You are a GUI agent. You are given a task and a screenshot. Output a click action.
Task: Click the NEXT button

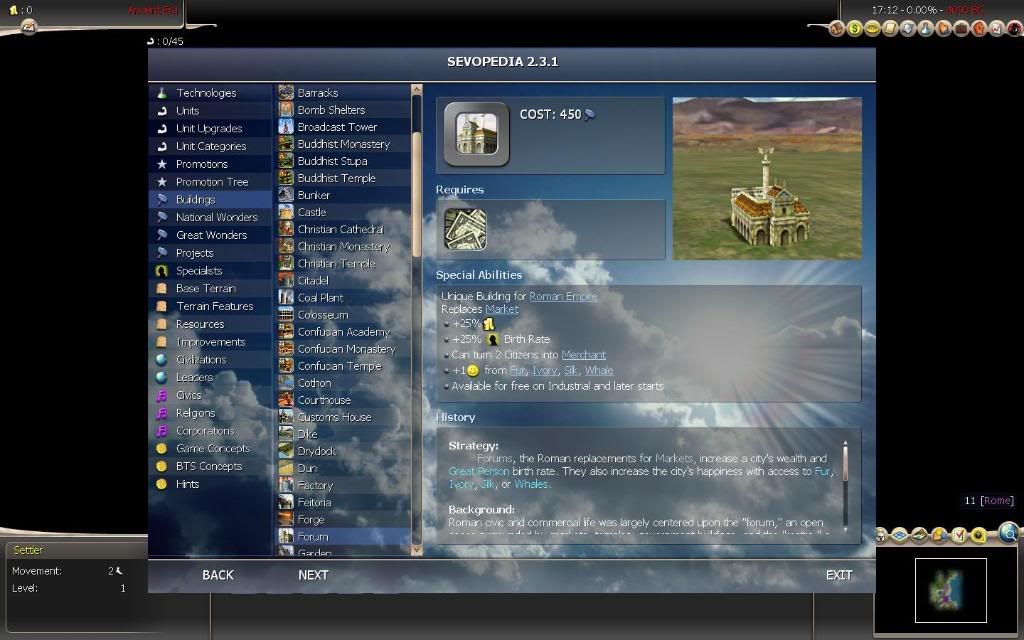[313, 575]
